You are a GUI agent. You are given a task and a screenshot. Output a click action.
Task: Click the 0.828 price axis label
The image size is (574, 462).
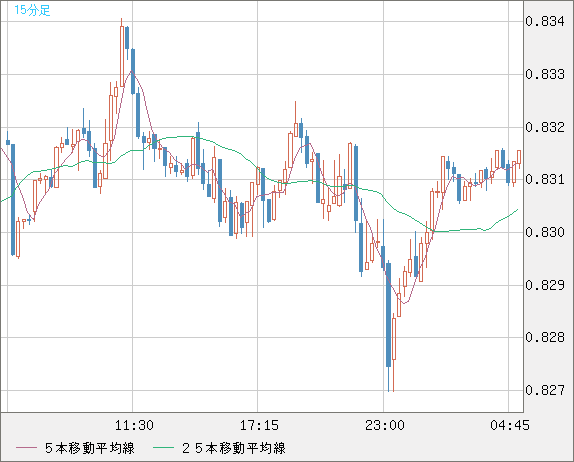tap(545, 337)
